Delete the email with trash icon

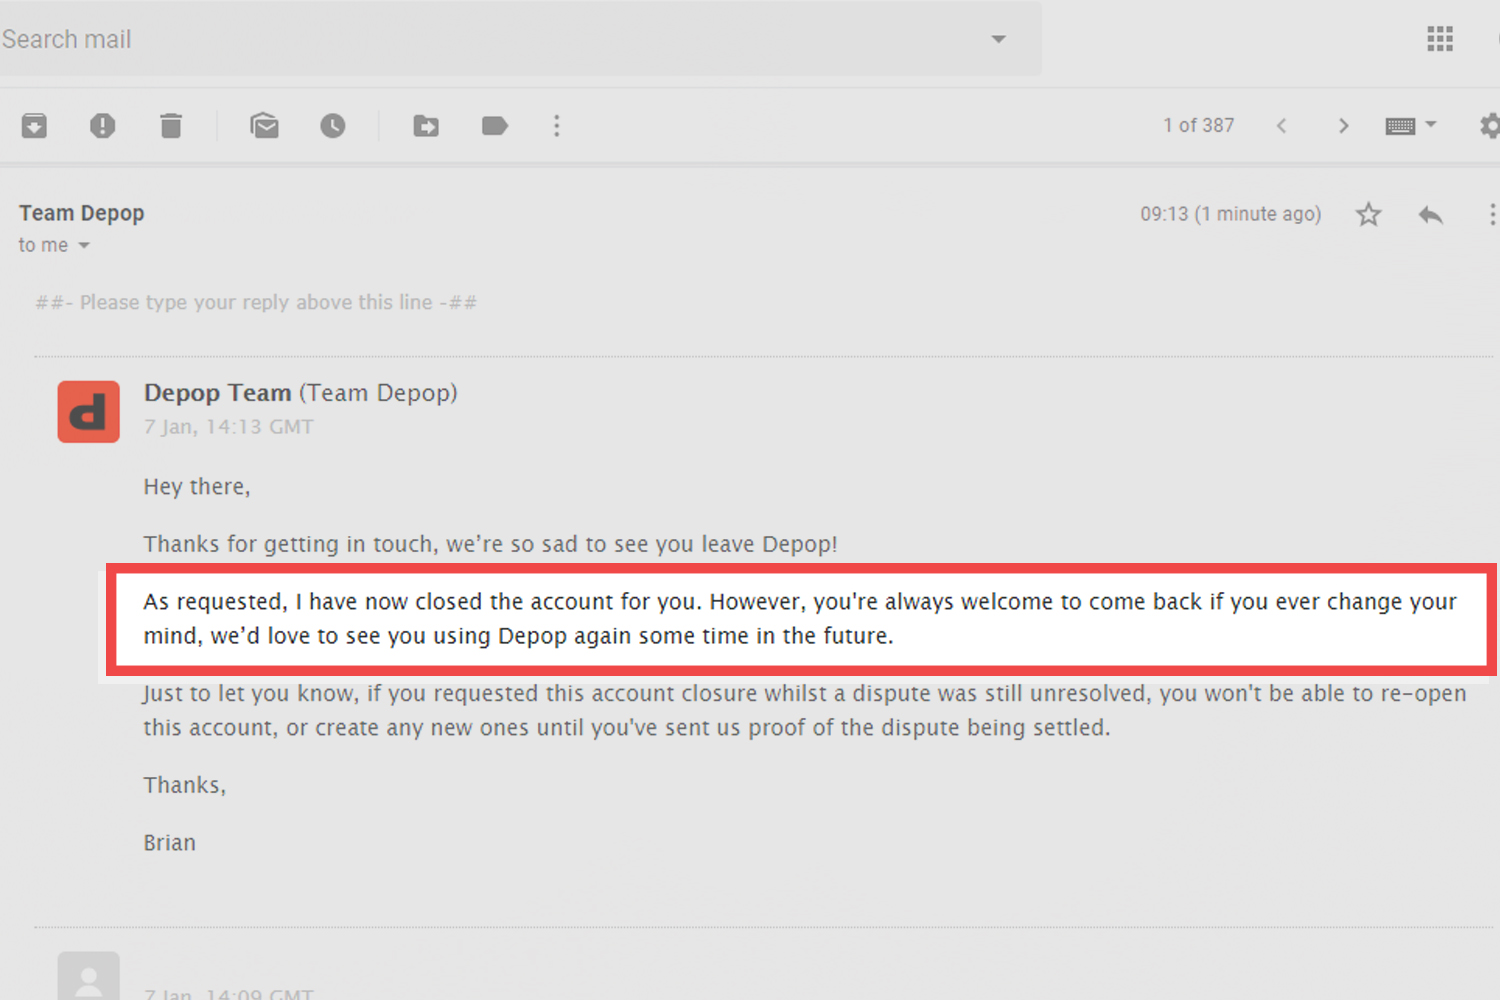pos(171,126)
